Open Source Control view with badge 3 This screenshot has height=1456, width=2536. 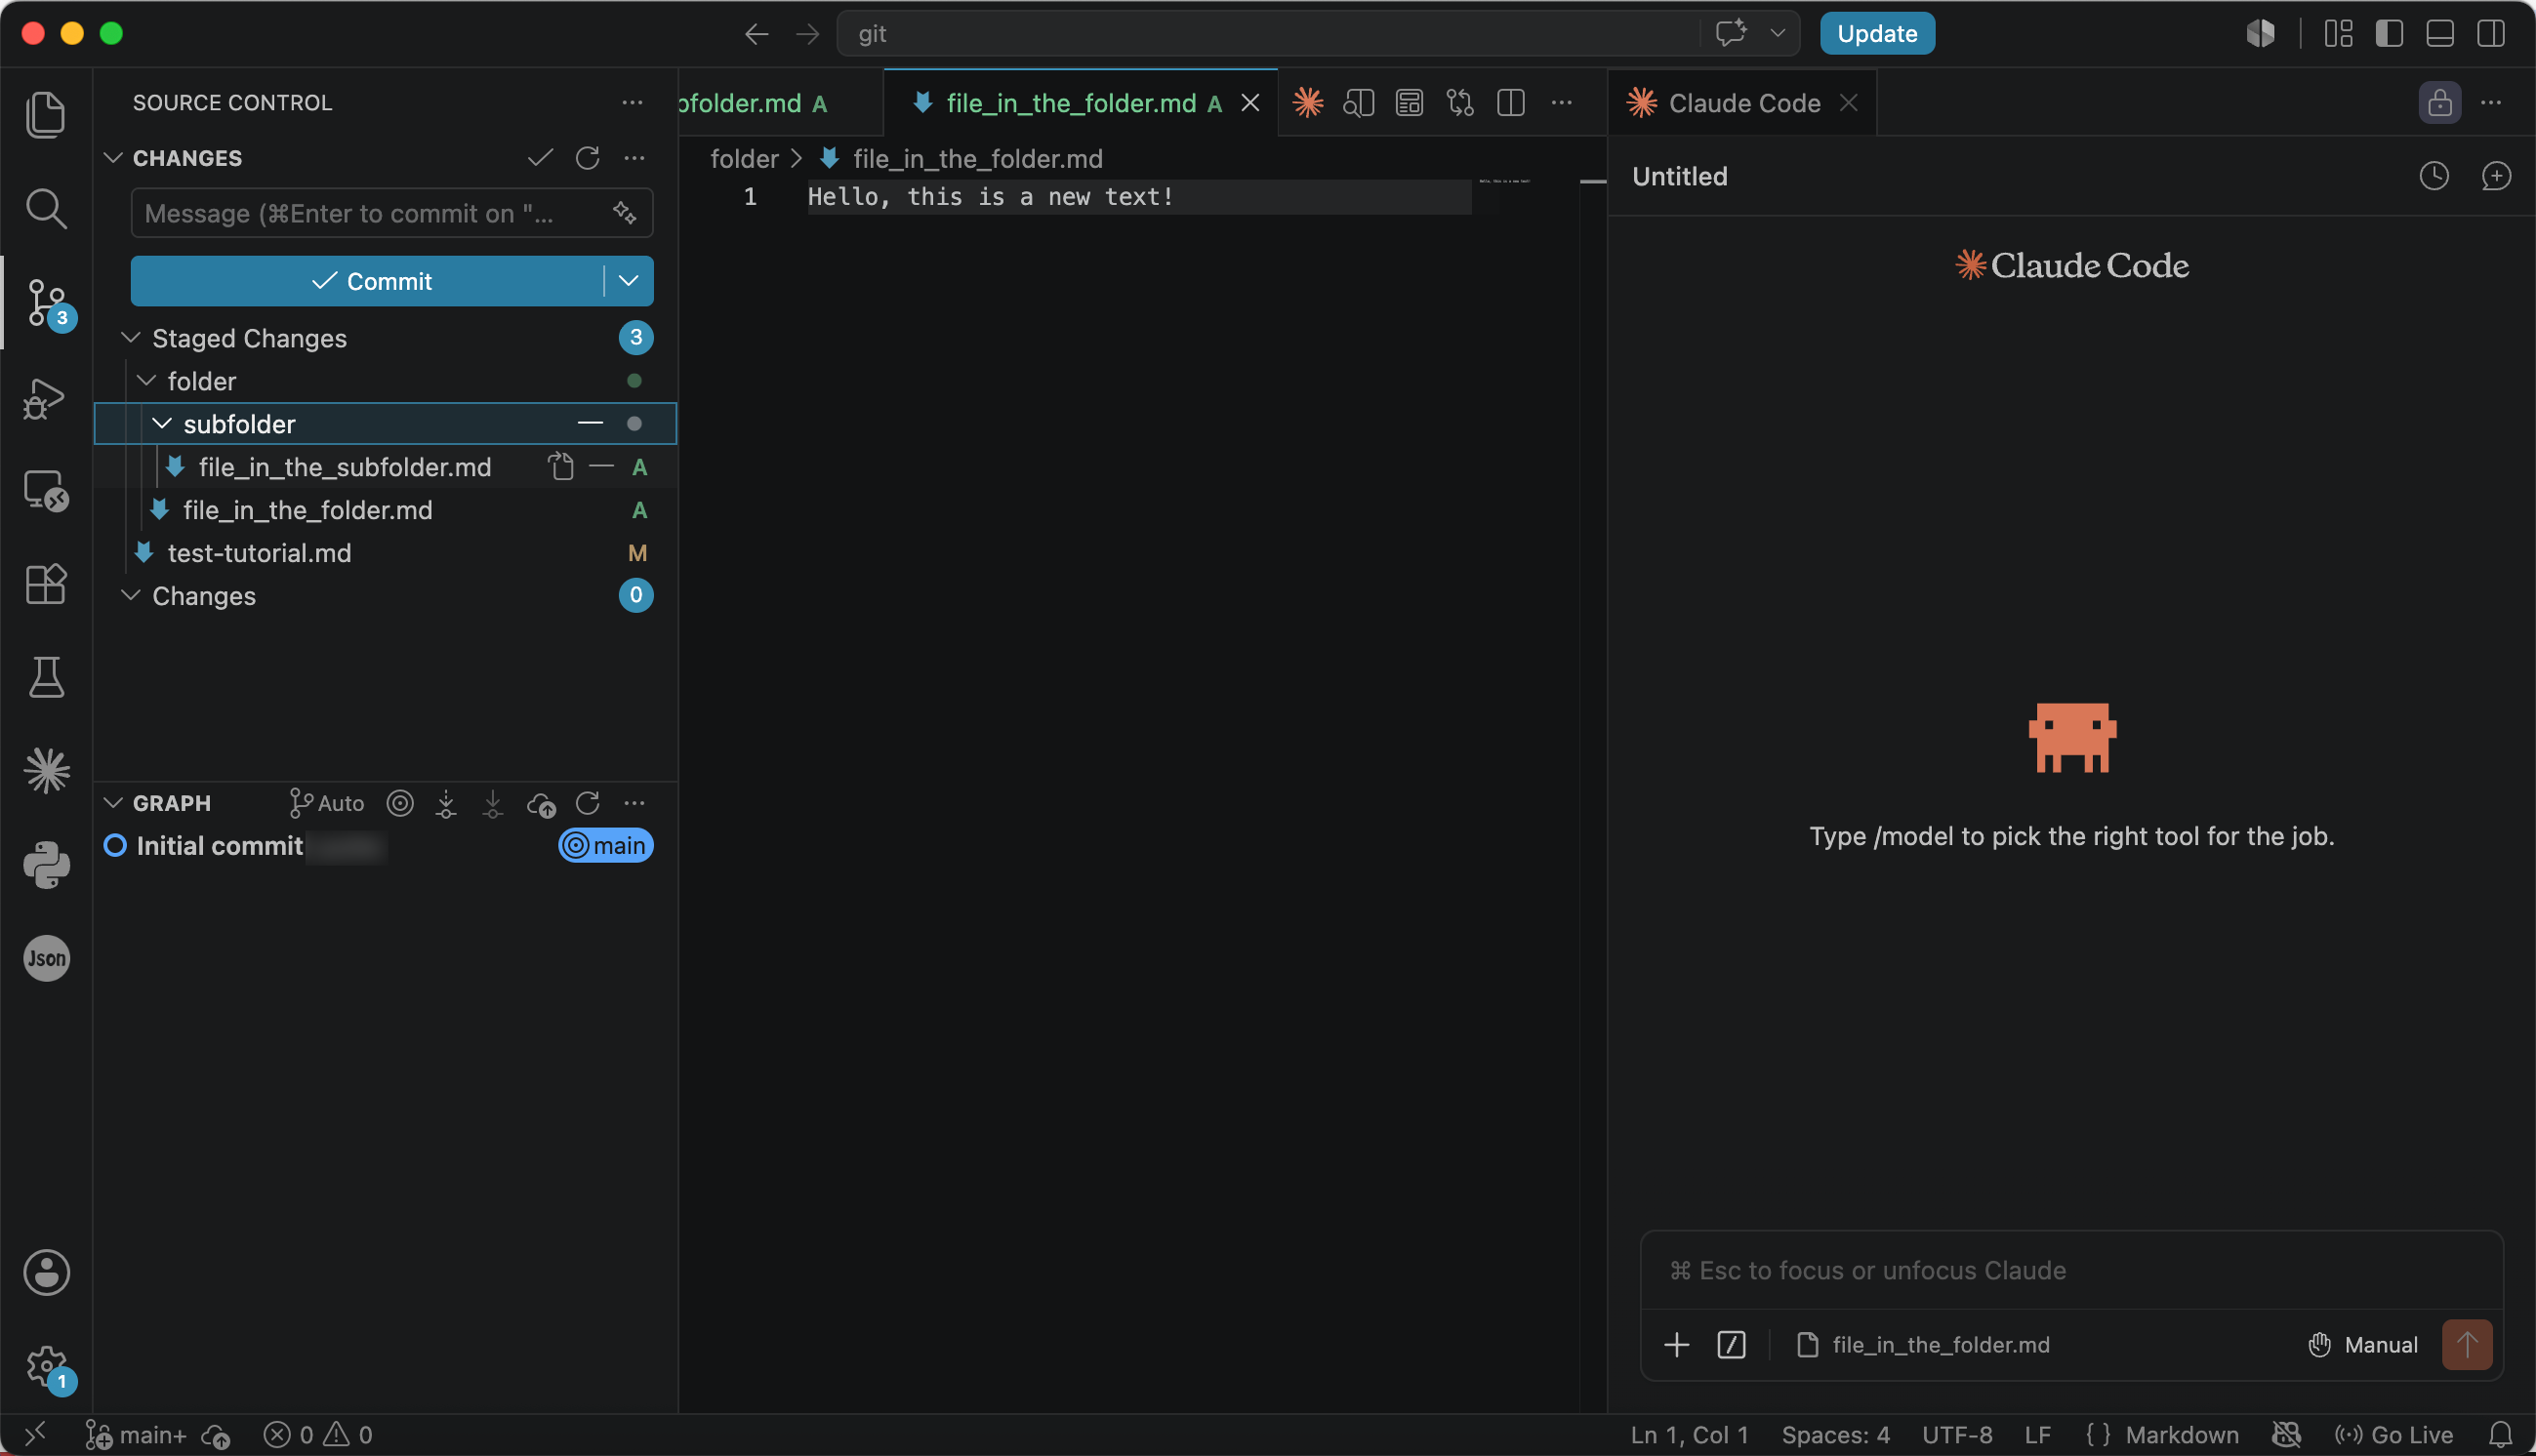(46, 302)
